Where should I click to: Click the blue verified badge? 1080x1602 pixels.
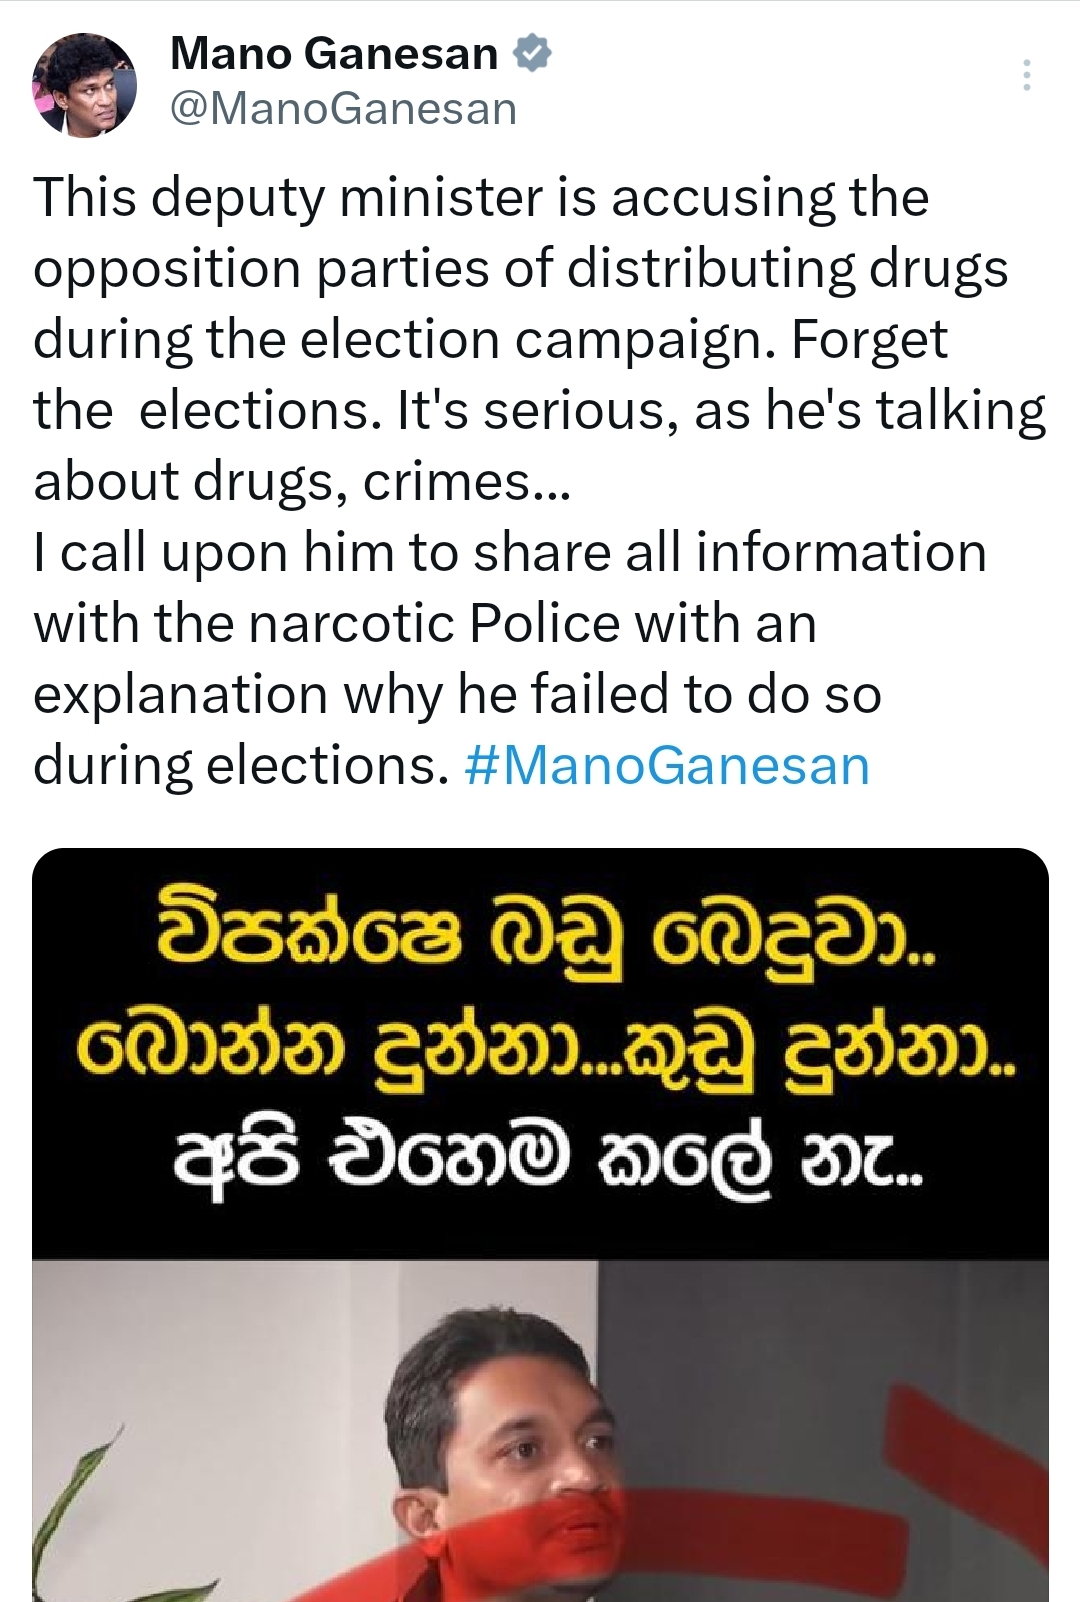(532, 53)
